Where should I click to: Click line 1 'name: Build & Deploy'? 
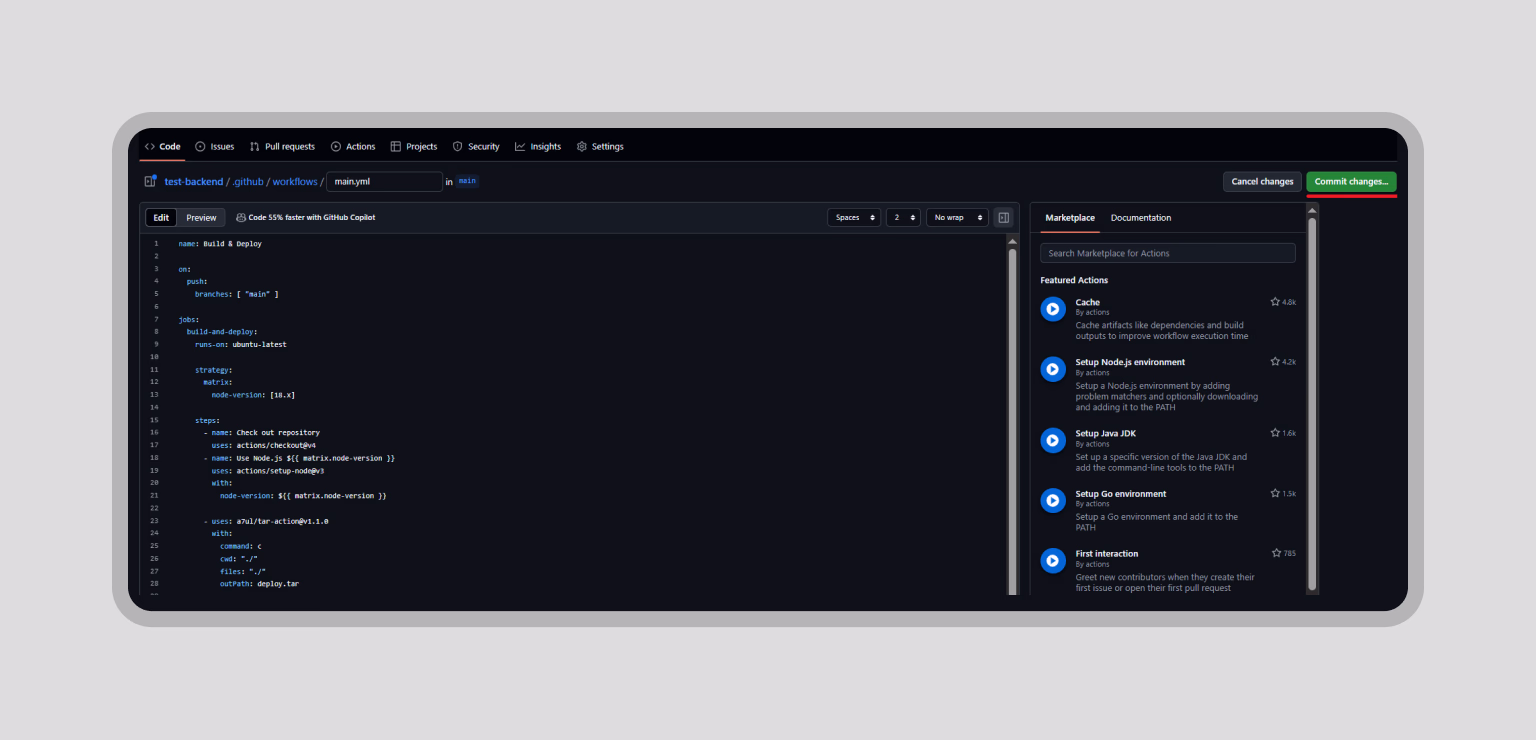click(x=220, y=243)
